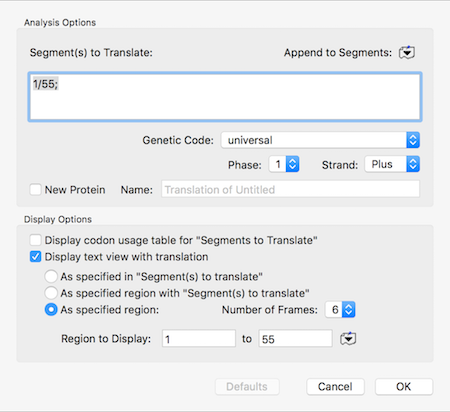Open the Region to Display popup icon

coord(348,339)
